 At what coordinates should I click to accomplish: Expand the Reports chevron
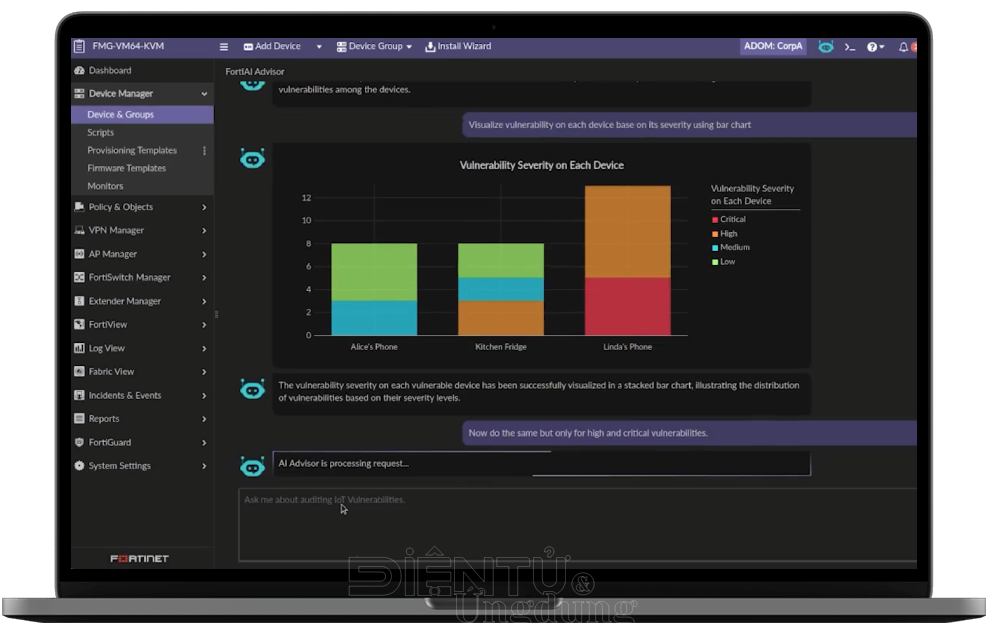point(204,419)
